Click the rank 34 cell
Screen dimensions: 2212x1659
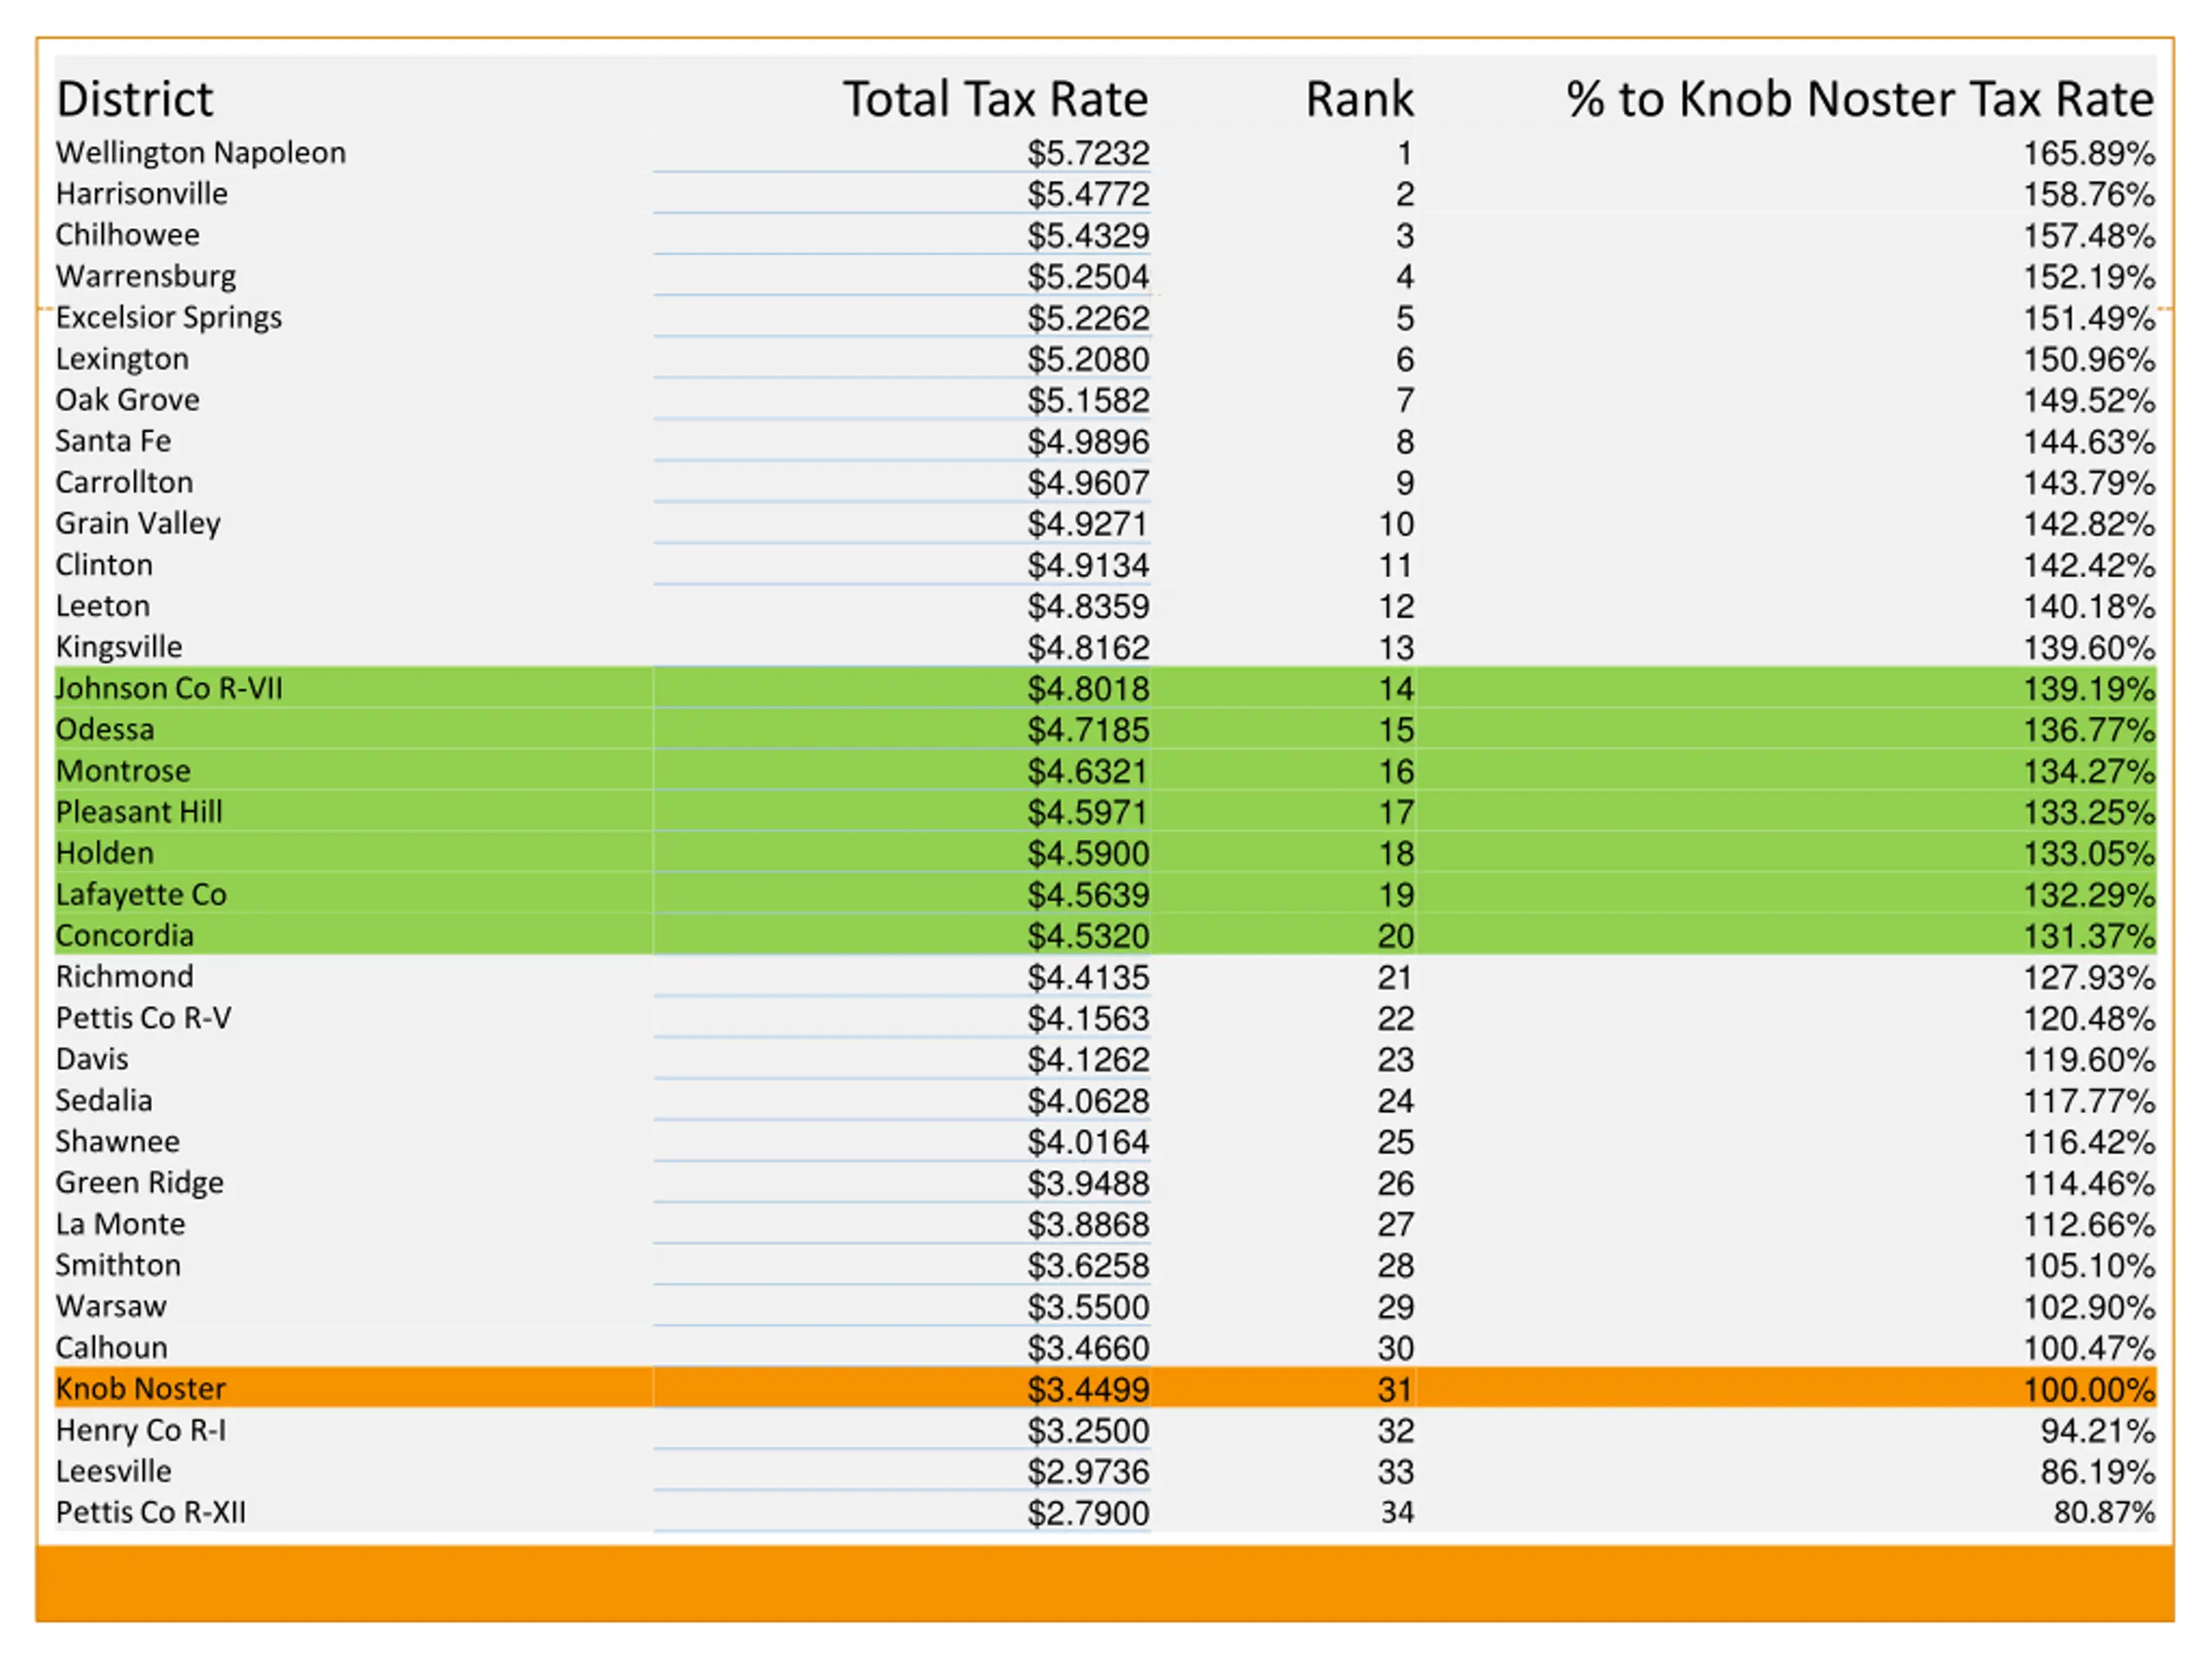click(x=1396, y=1513)
